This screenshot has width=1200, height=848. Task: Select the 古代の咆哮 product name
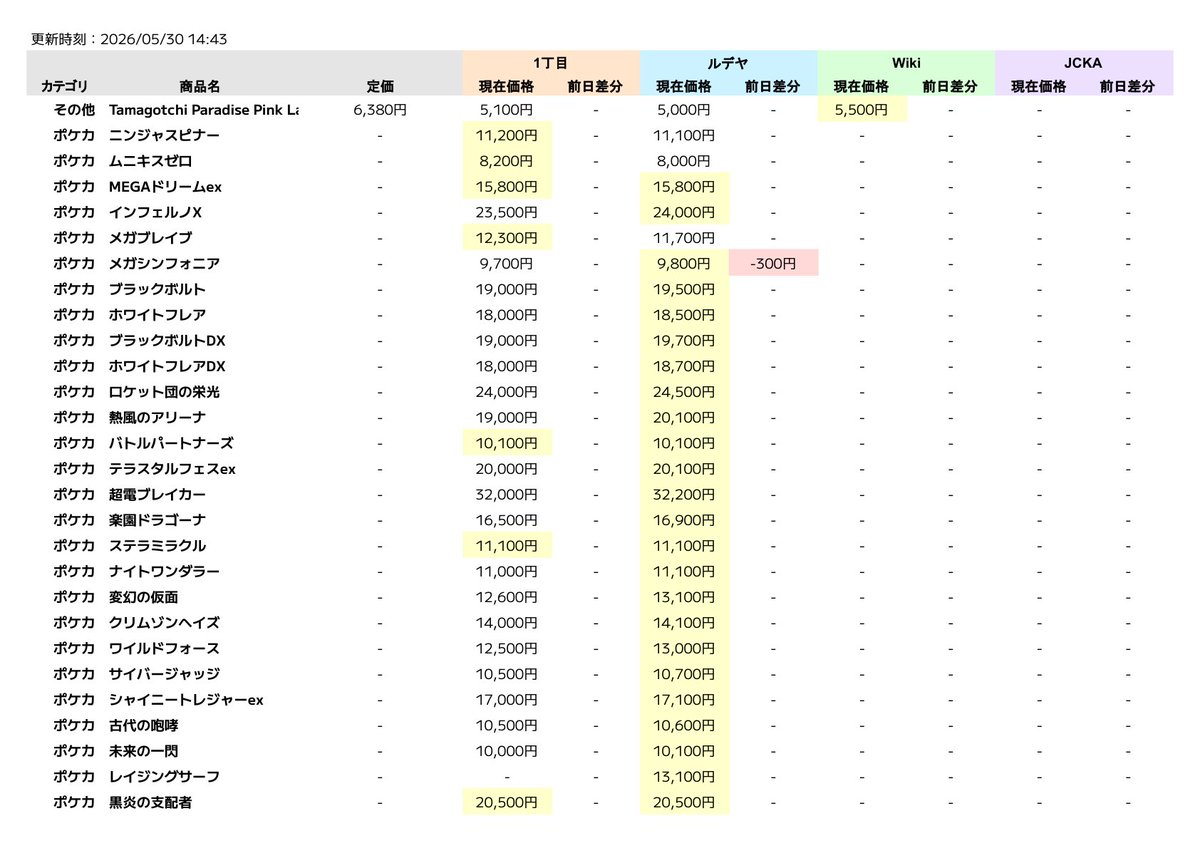pos(144,725)
